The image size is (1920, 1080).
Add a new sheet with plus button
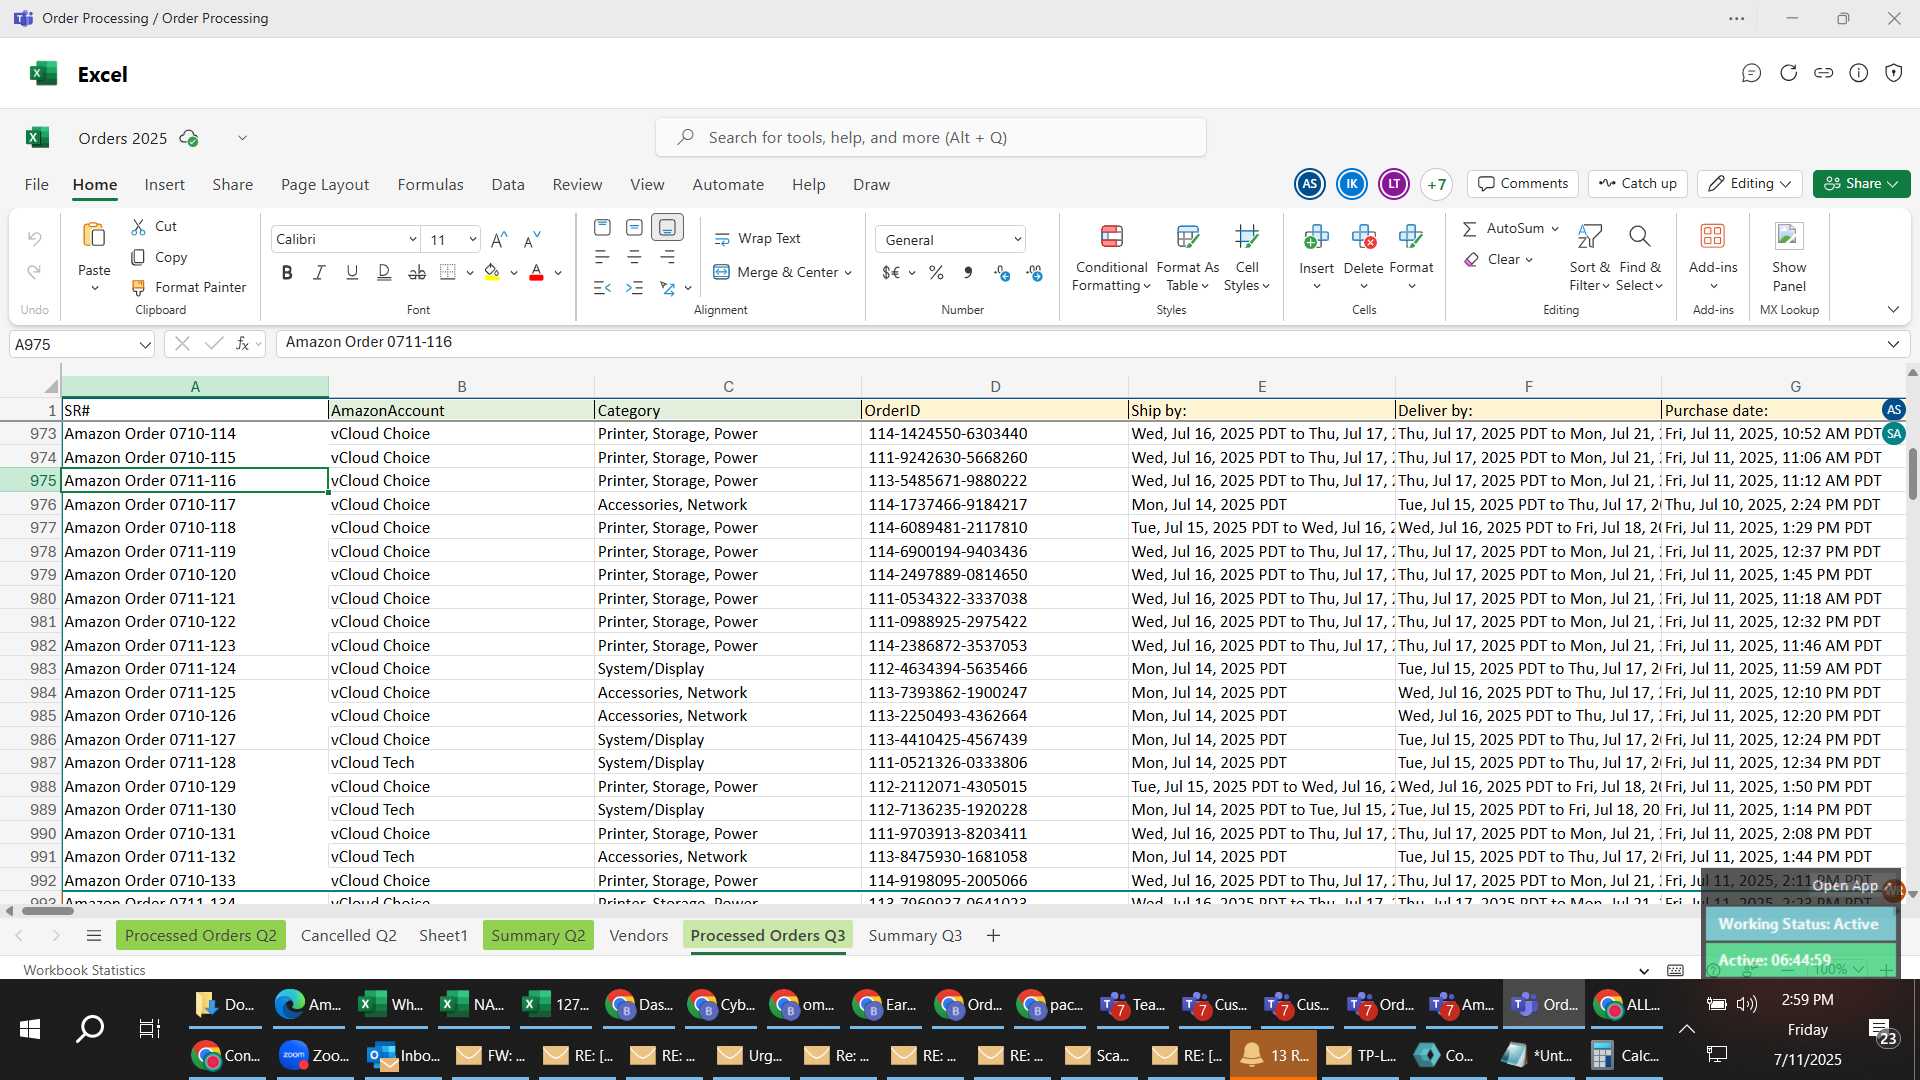pos(993,936)
